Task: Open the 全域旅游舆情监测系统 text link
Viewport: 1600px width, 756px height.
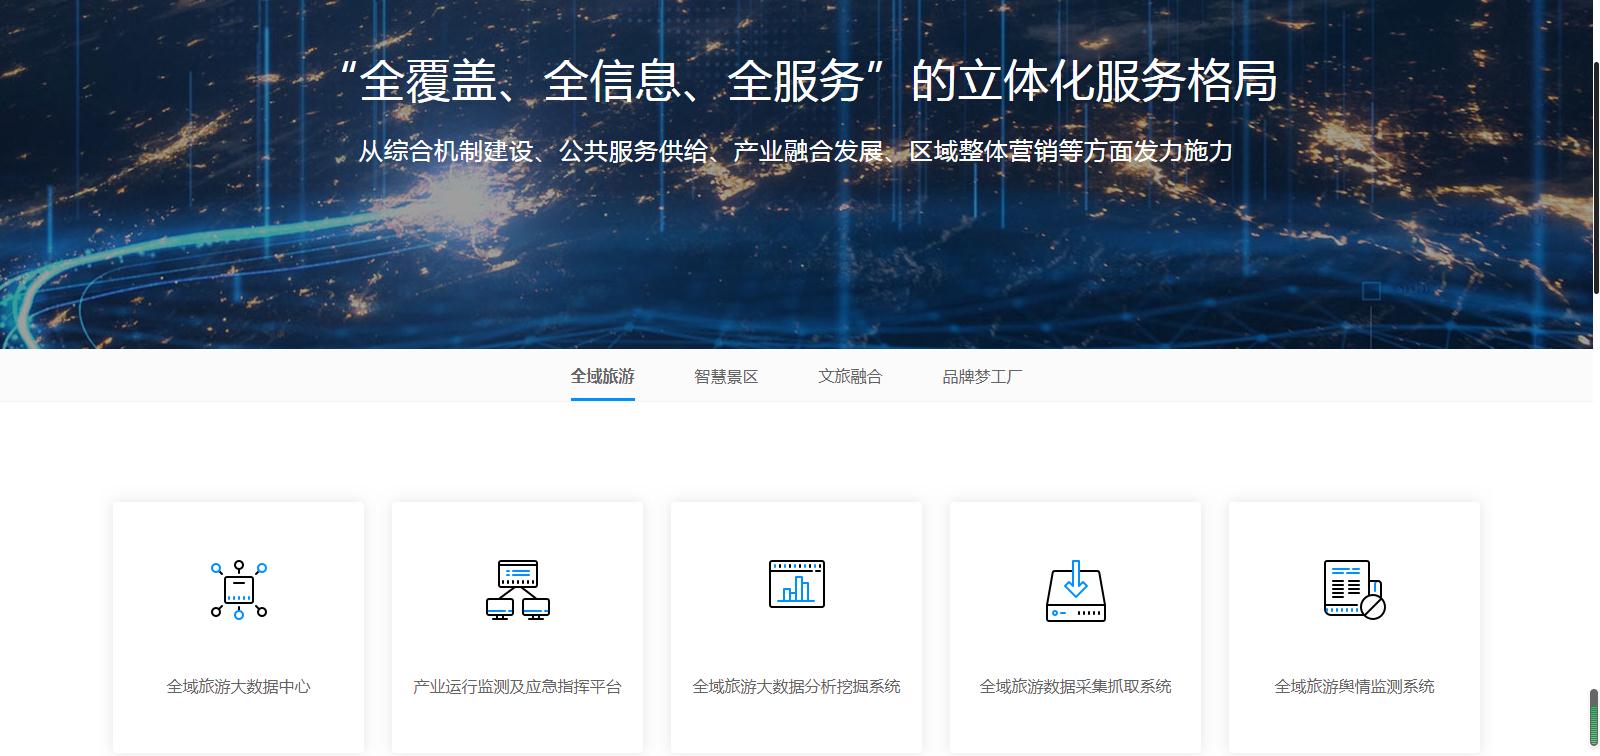Action: 1354,687
